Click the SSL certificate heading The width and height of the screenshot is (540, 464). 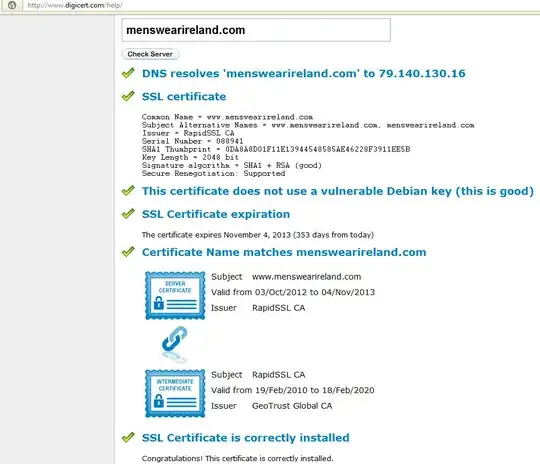point(184,96)
